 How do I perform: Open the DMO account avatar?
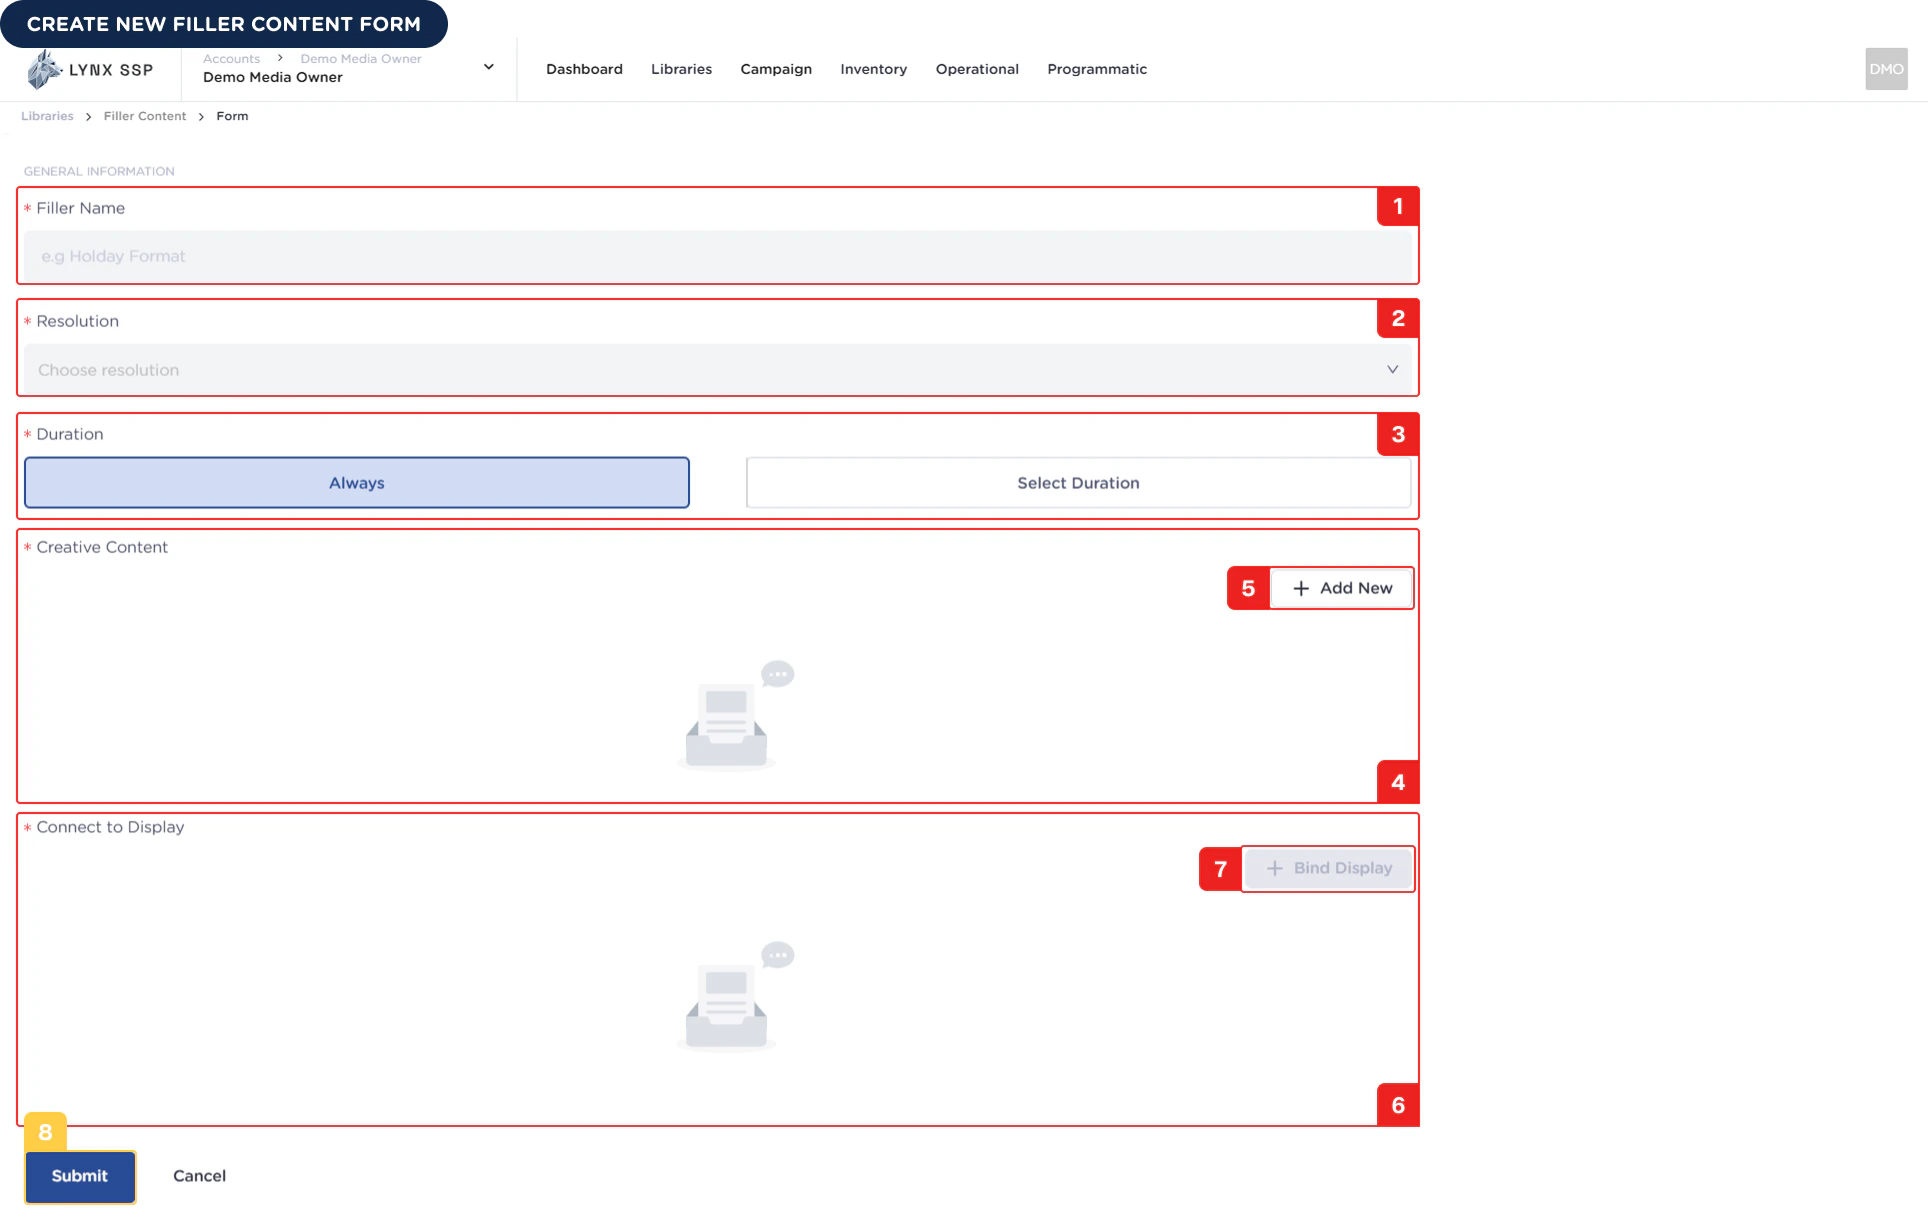coord(1886,69)
